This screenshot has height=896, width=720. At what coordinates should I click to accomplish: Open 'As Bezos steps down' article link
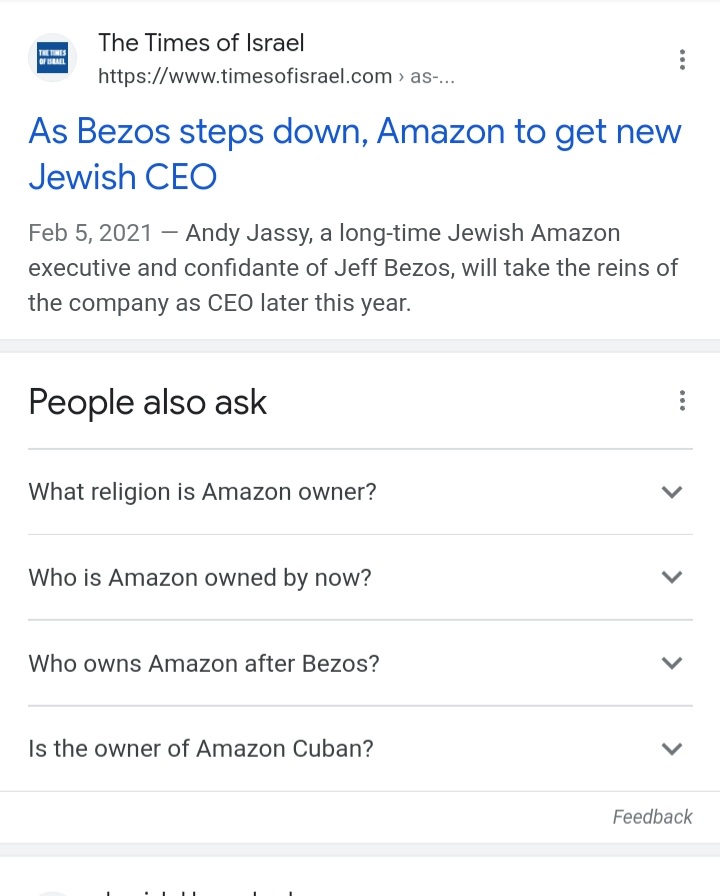click(x=355, y=154)
